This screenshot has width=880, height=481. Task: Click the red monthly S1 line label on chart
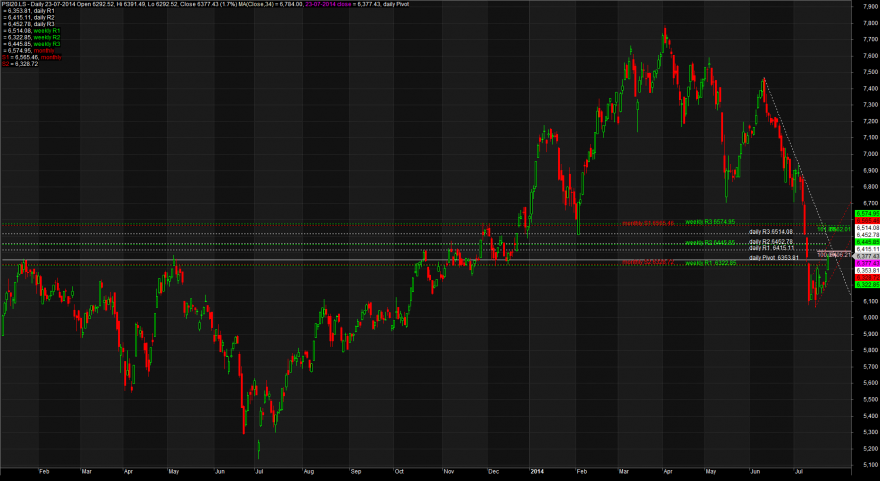(x=648, y=223)
